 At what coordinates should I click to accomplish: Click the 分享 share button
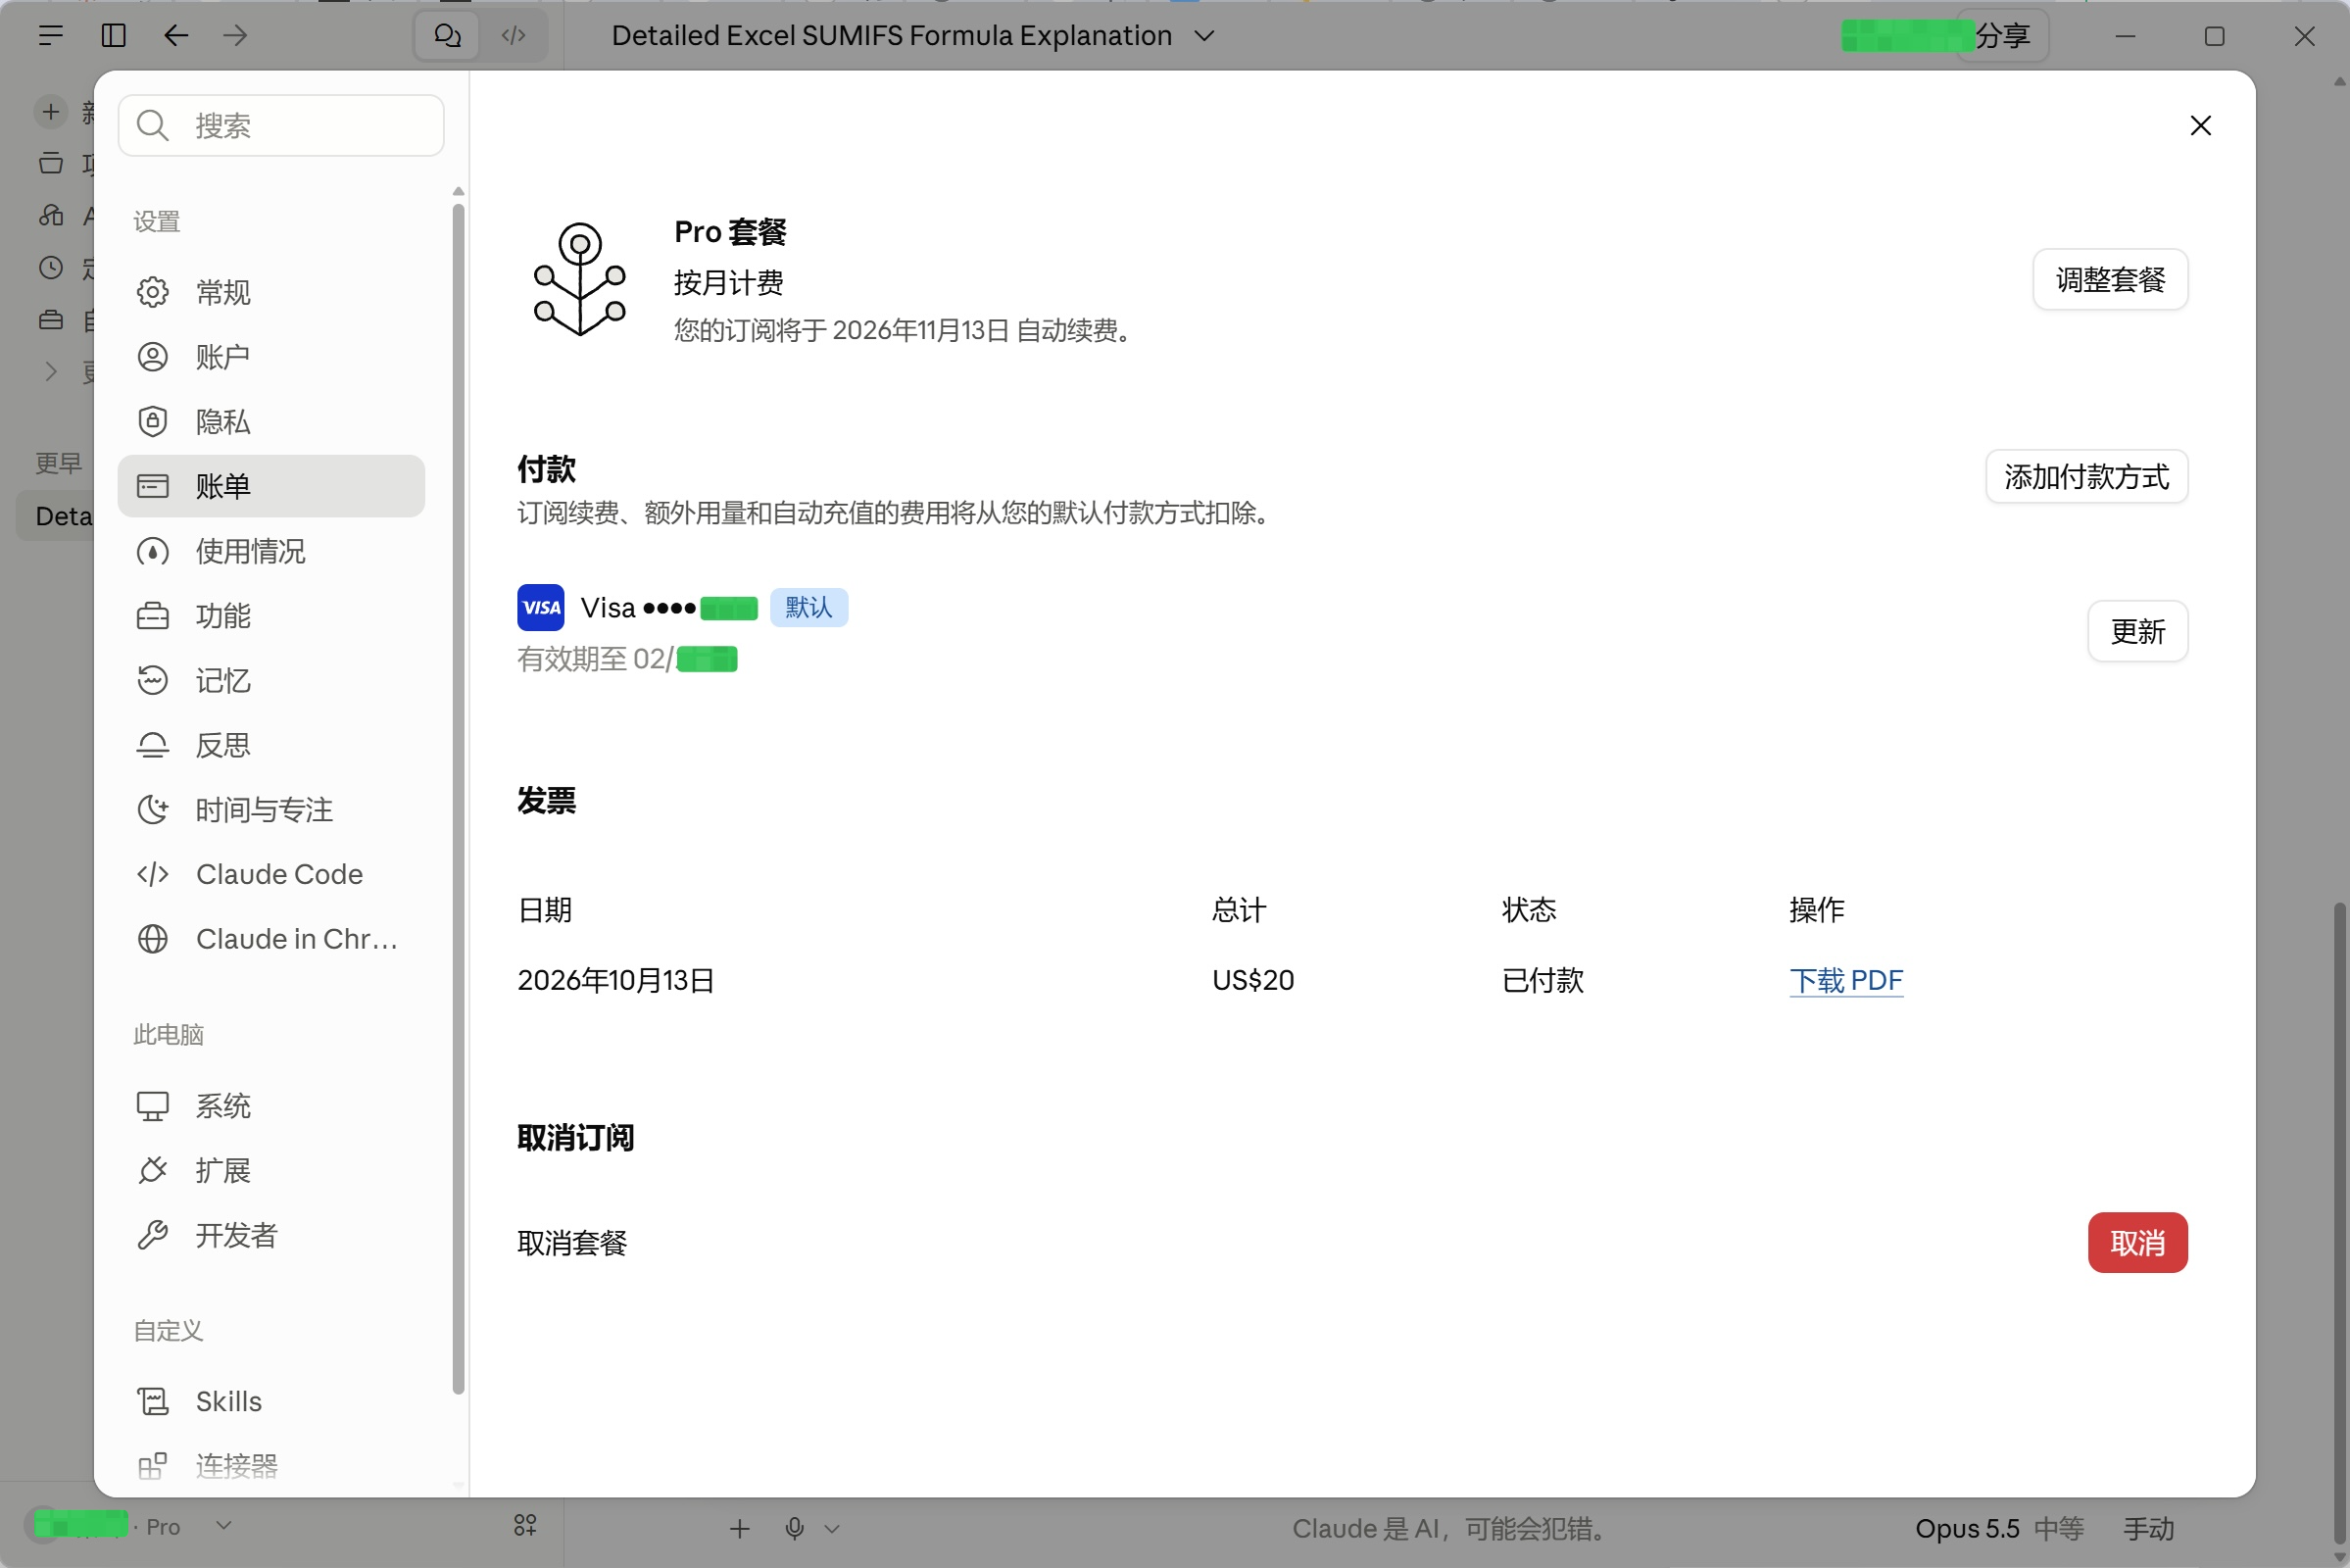(2002, 36)
